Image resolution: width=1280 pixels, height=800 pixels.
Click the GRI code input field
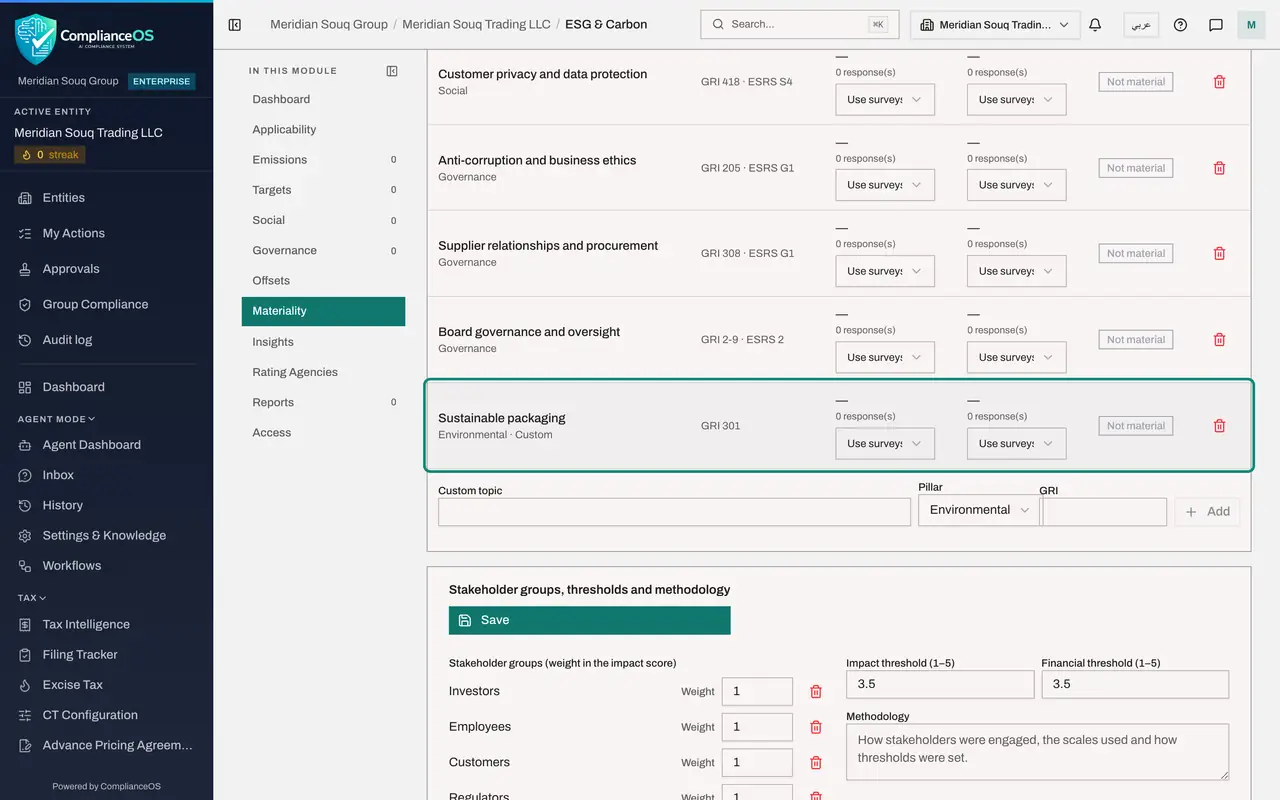pyautogui.click(x=1104, y=512)
